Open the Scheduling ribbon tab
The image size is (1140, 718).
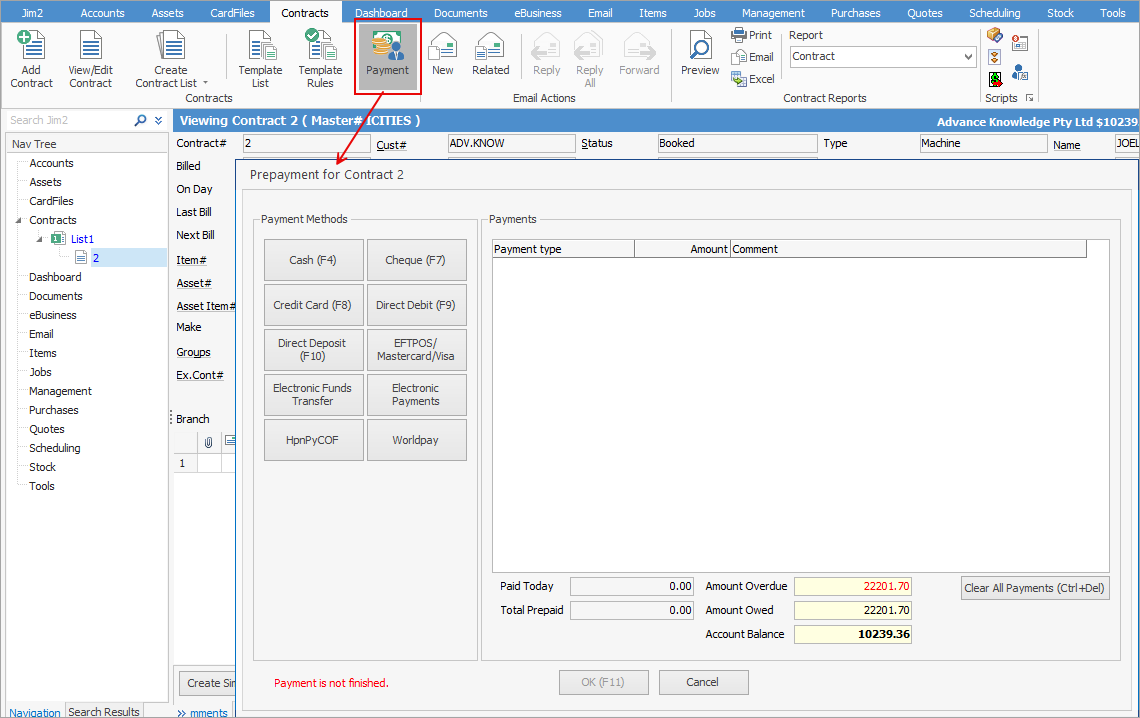coord(994,12)
